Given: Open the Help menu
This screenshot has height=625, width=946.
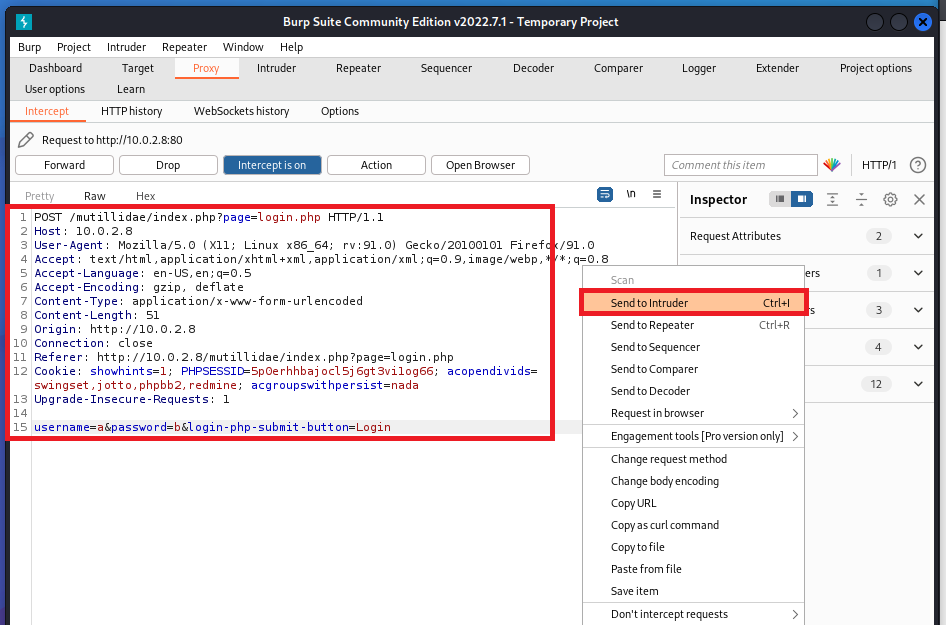Looking at the screenshot, I should tap(291, 47).
